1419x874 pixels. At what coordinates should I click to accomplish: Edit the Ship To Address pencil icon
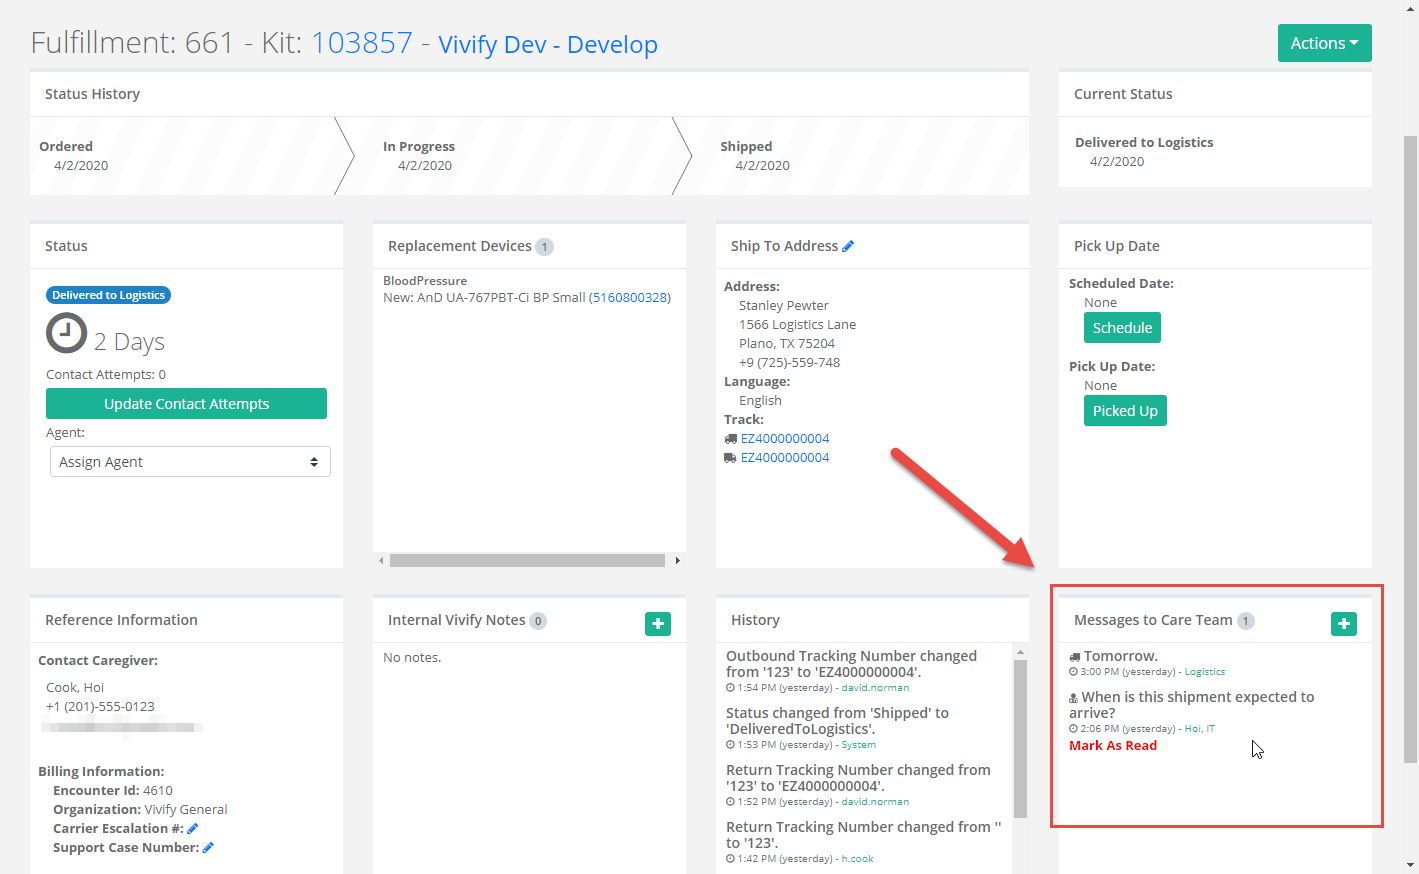(848, 246)
